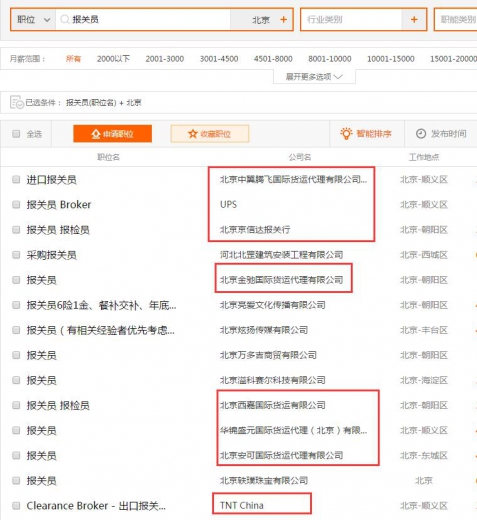477x520 pixels.
Task: Open the 报关员 Broker job posting
Action: 59,205
